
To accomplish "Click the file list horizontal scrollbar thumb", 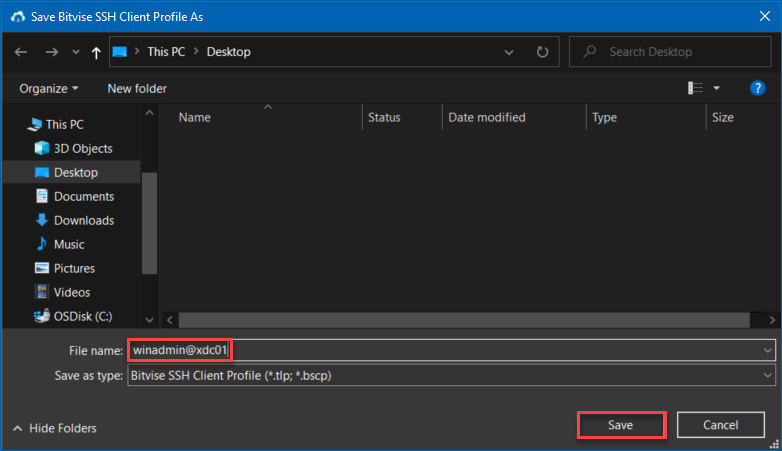I will click(x=464, y=320).
